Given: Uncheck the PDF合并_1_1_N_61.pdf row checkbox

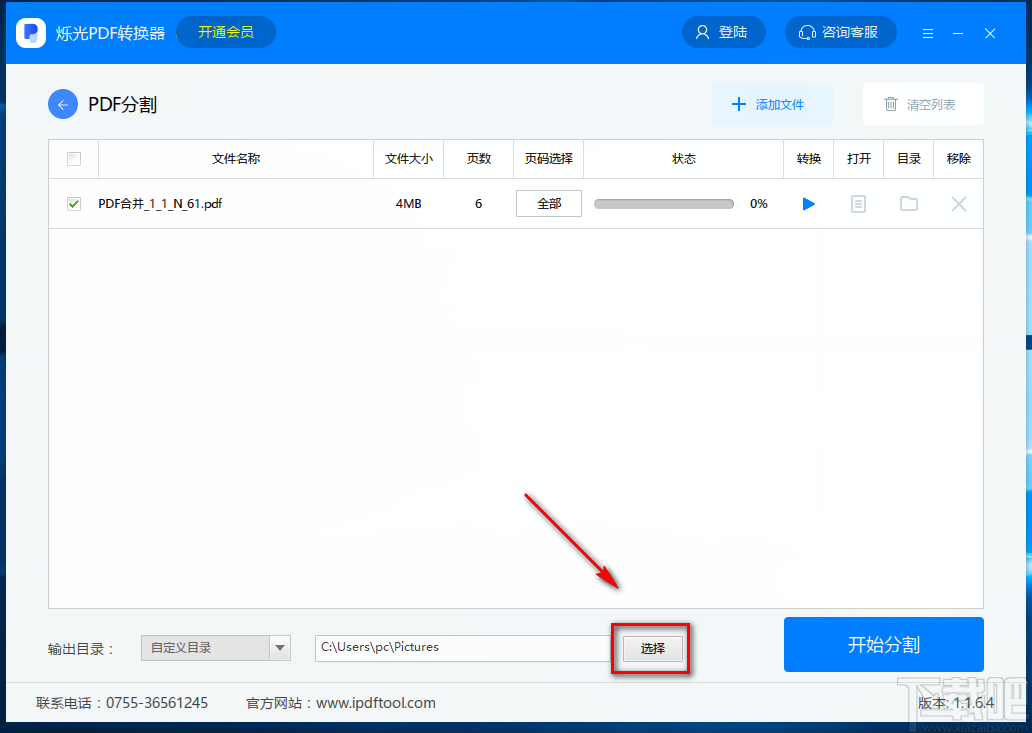Looking at the screenshot, I should (x=73, y=203).
